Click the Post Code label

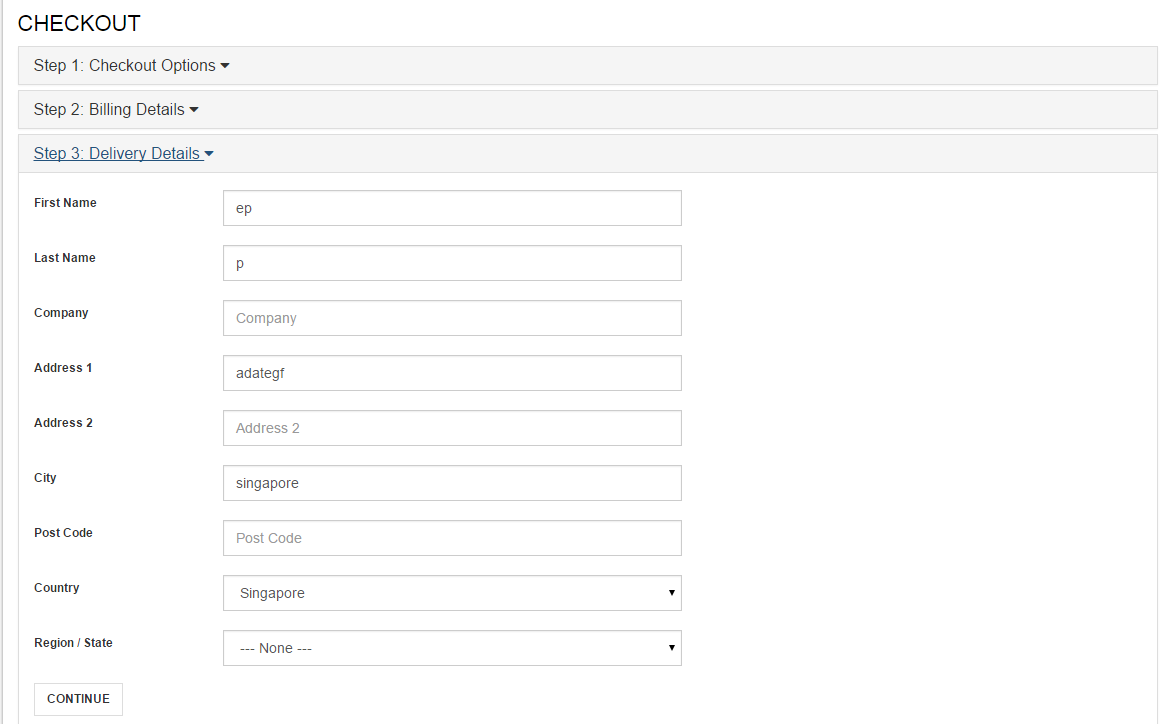click(63, 533)
